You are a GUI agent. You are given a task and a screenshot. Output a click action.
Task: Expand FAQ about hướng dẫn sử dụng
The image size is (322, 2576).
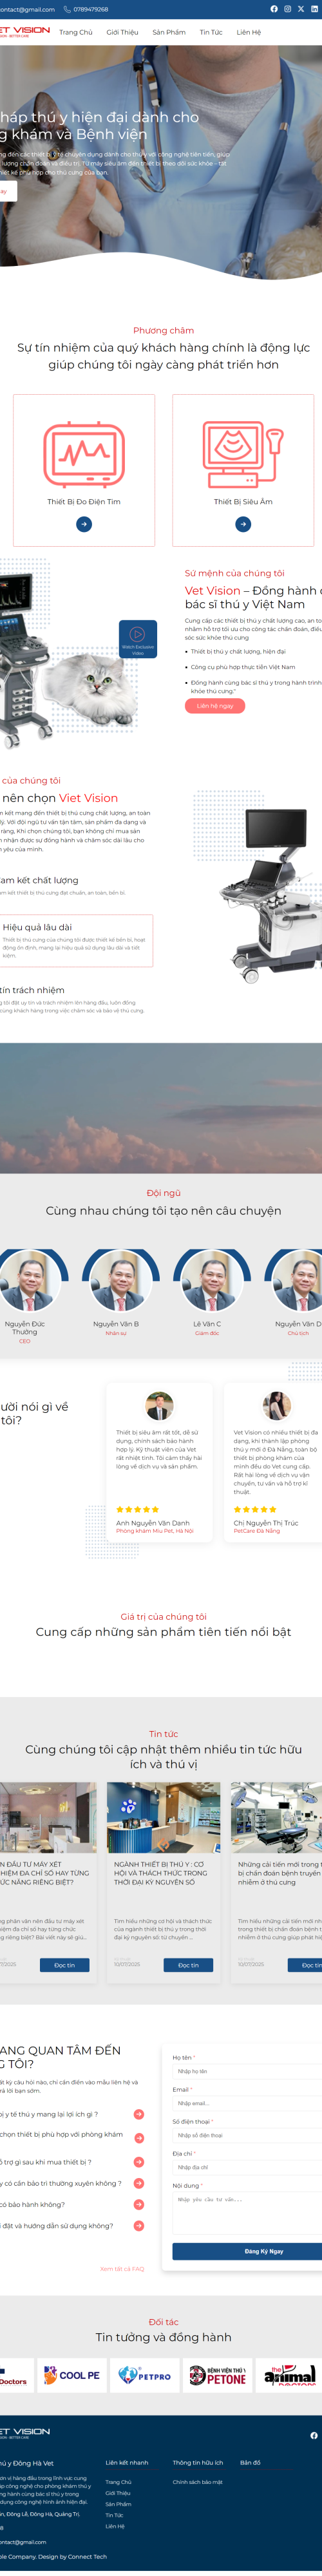pyautogui.click(x=139, y=2226)
